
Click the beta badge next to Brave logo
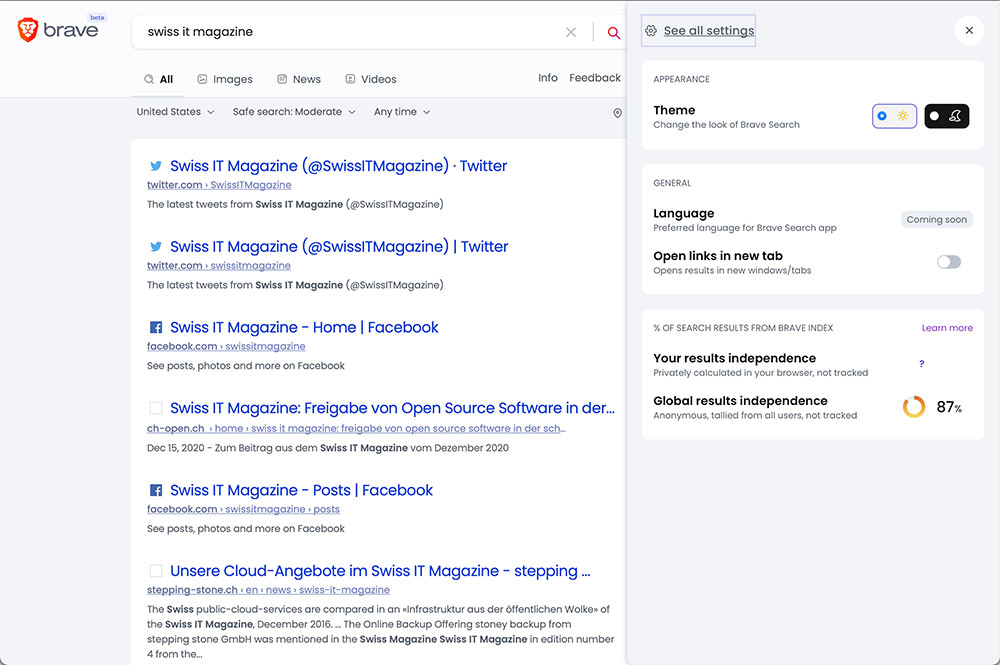point(97,17)
